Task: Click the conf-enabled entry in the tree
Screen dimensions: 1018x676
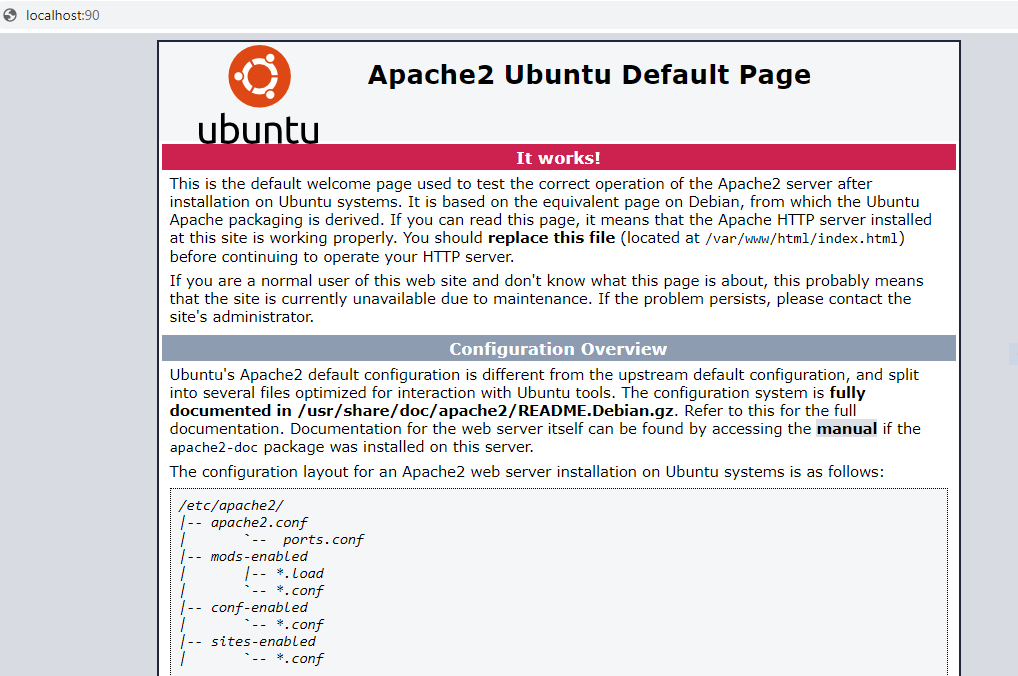Action: (259, 607)
